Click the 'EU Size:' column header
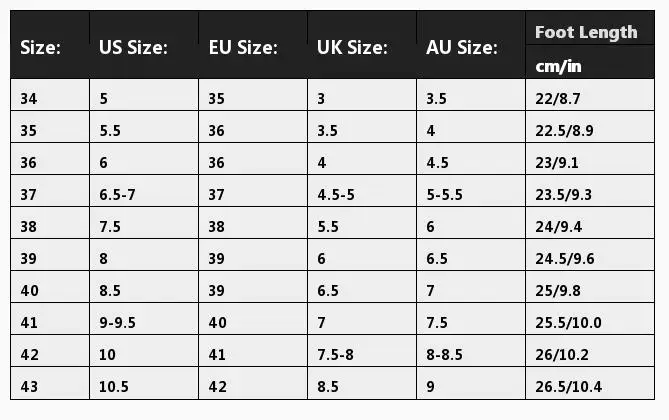Image resolution: width=669 pixels, height=420 pixels. [x=243, y=48]
